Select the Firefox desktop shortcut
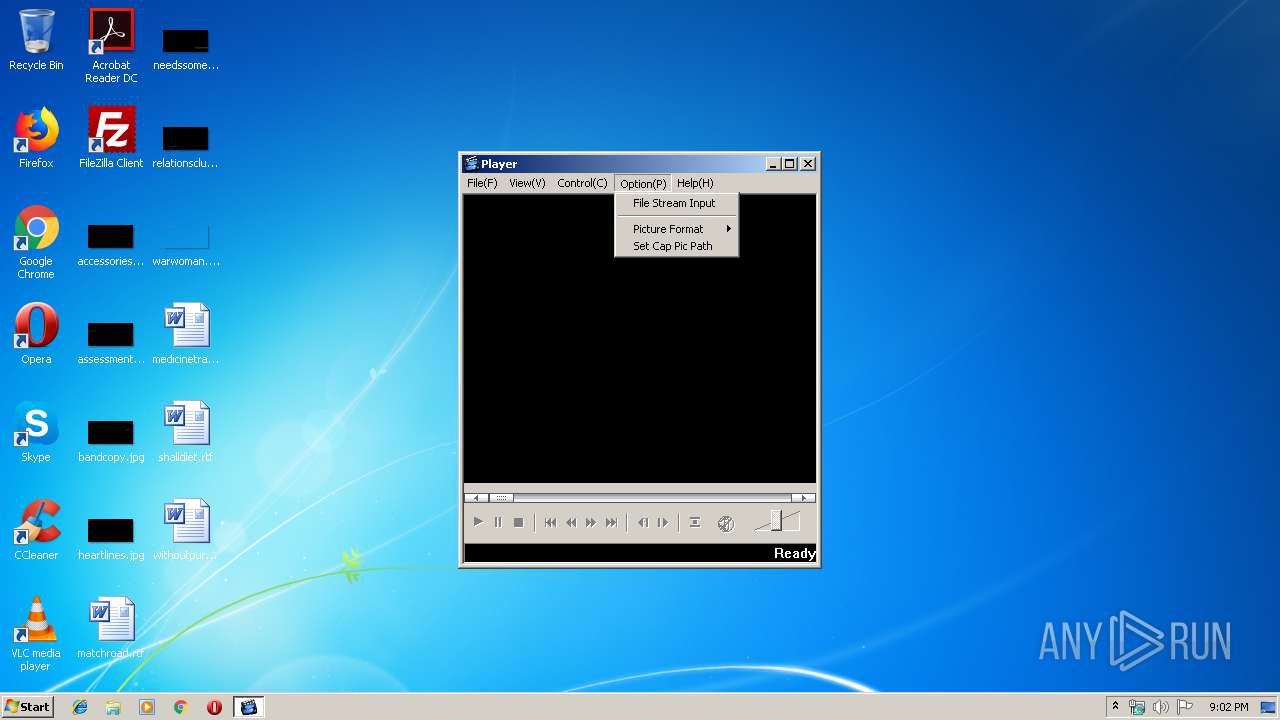Image resolution: width=1280 pixels, height=720 pixels. point(36,138)
